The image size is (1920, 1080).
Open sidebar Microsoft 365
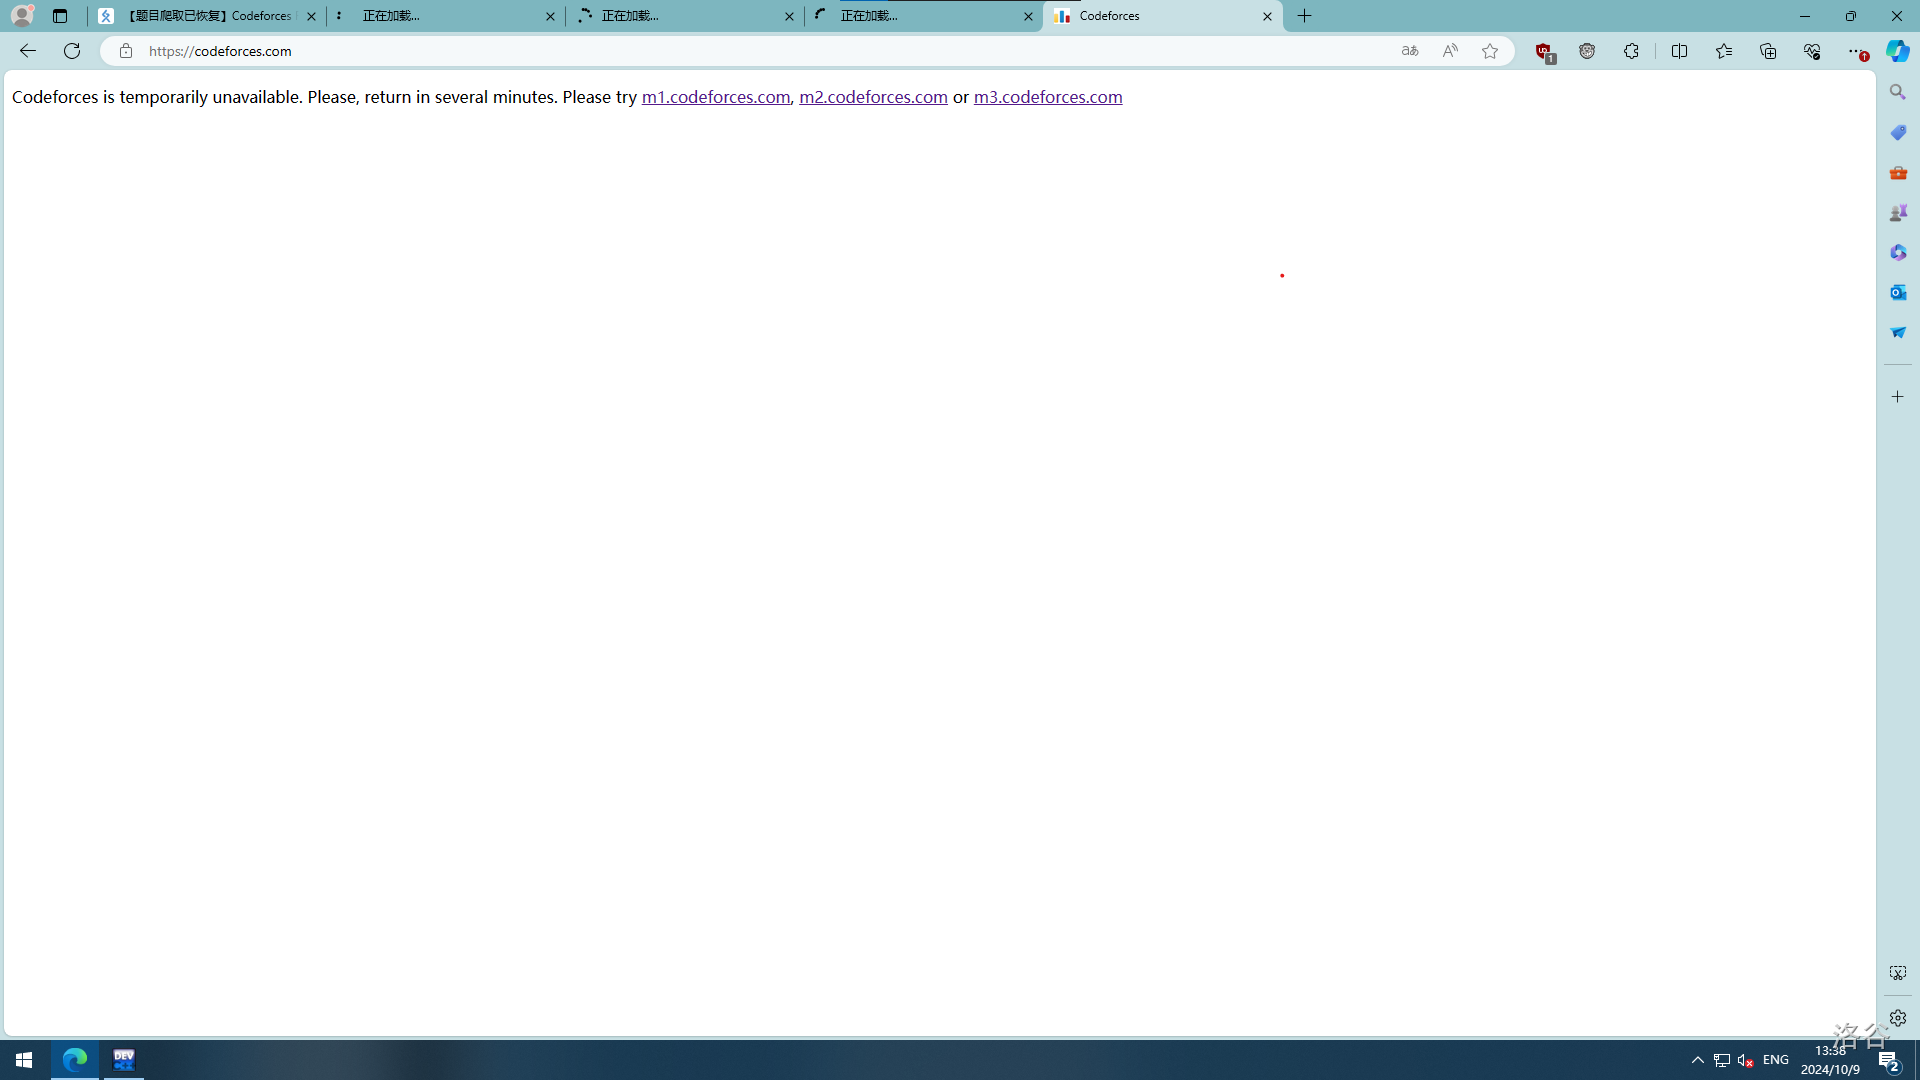[1898, 252]
